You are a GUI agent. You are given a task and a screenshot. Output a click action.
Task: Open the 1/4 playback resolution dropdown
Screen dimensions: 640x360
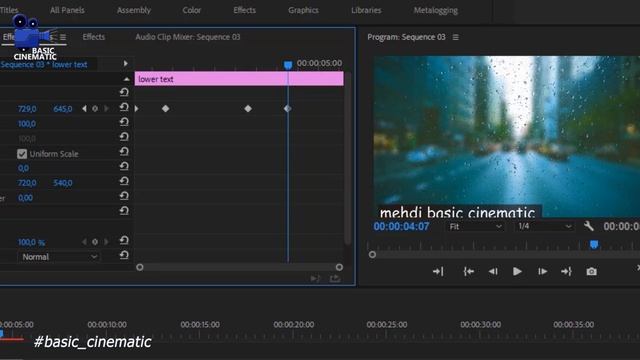tap(544, 227)
